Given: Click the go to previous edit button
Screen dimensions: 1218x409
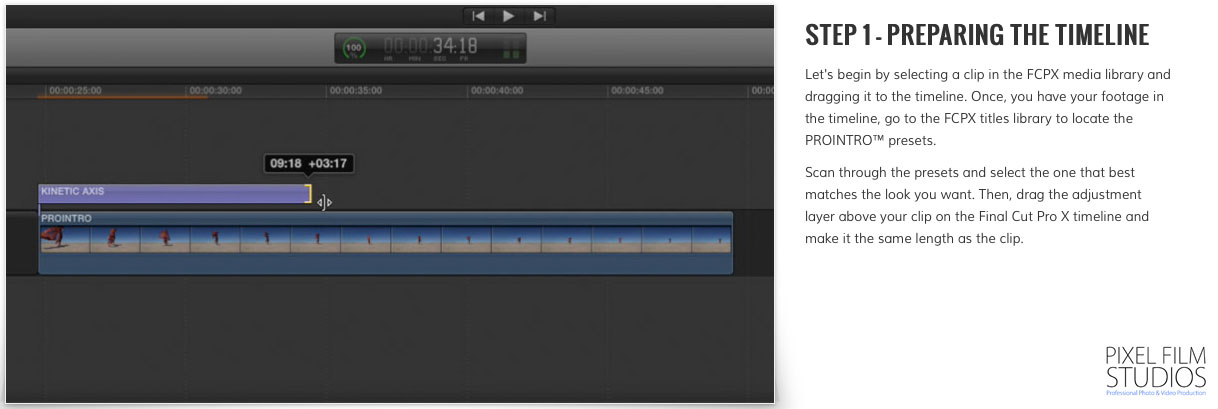Looking at the screenshot, I should [479, 15].
